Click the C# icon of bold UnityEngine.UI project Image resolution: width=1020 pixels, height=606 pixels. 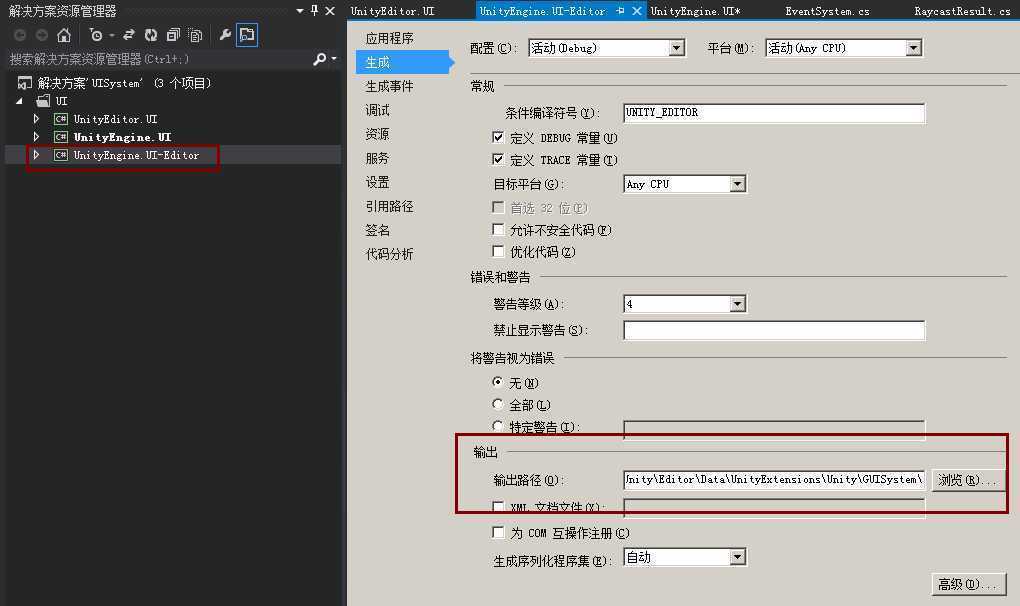pyautogui.click(x=61, y=137)
